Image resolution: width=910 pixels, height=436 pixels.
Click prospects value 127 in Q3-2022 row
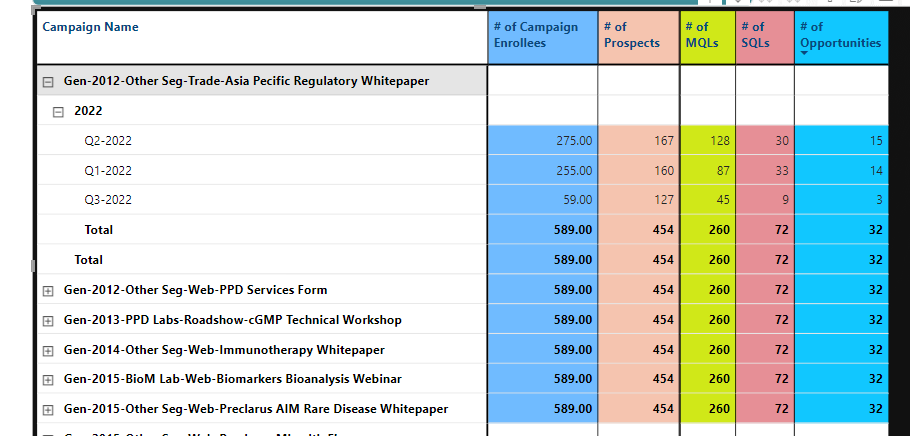pyautogui.click(x=664, y=200)
